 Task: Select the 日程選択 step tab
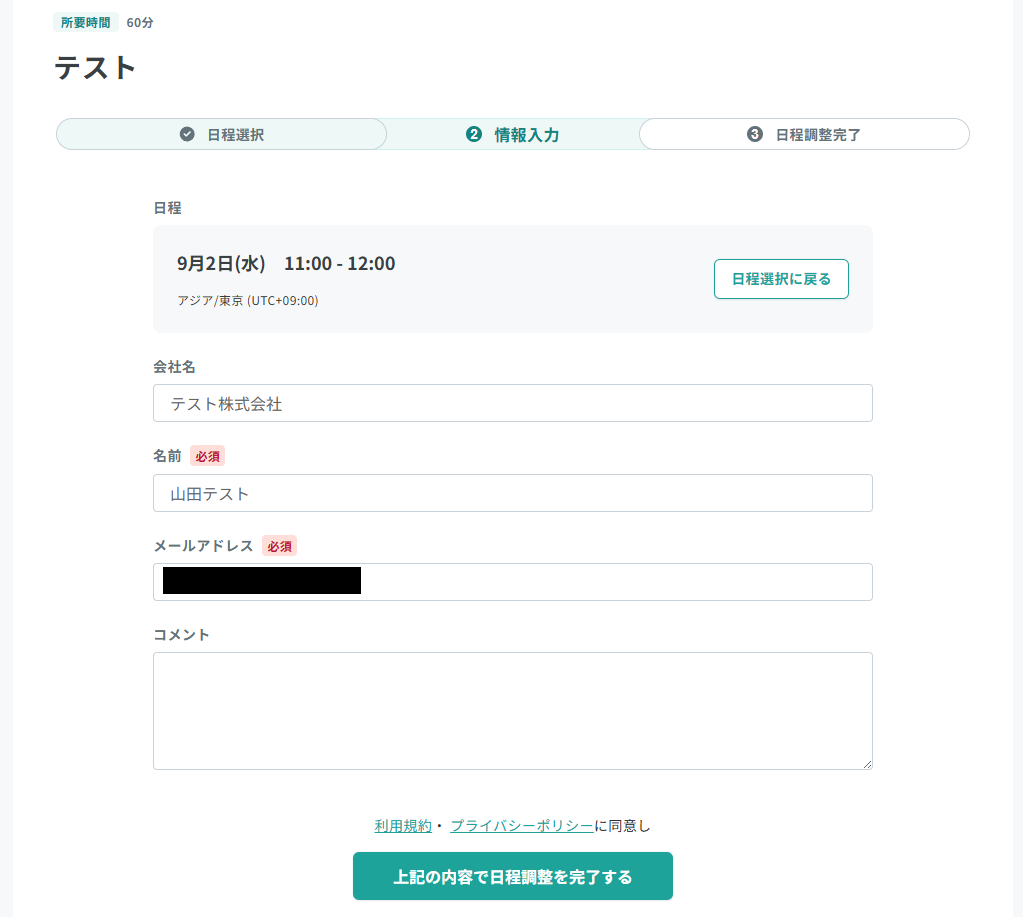pos(222,134)
